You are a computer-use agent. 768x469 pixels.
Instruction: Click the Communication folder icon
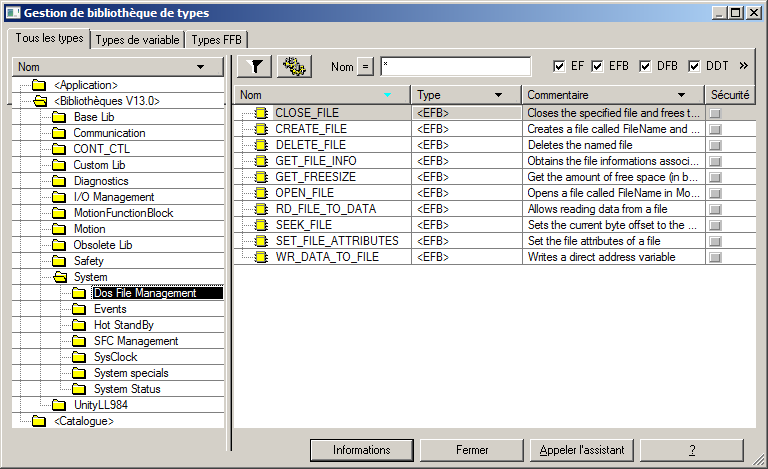click(x=59, y=133)
